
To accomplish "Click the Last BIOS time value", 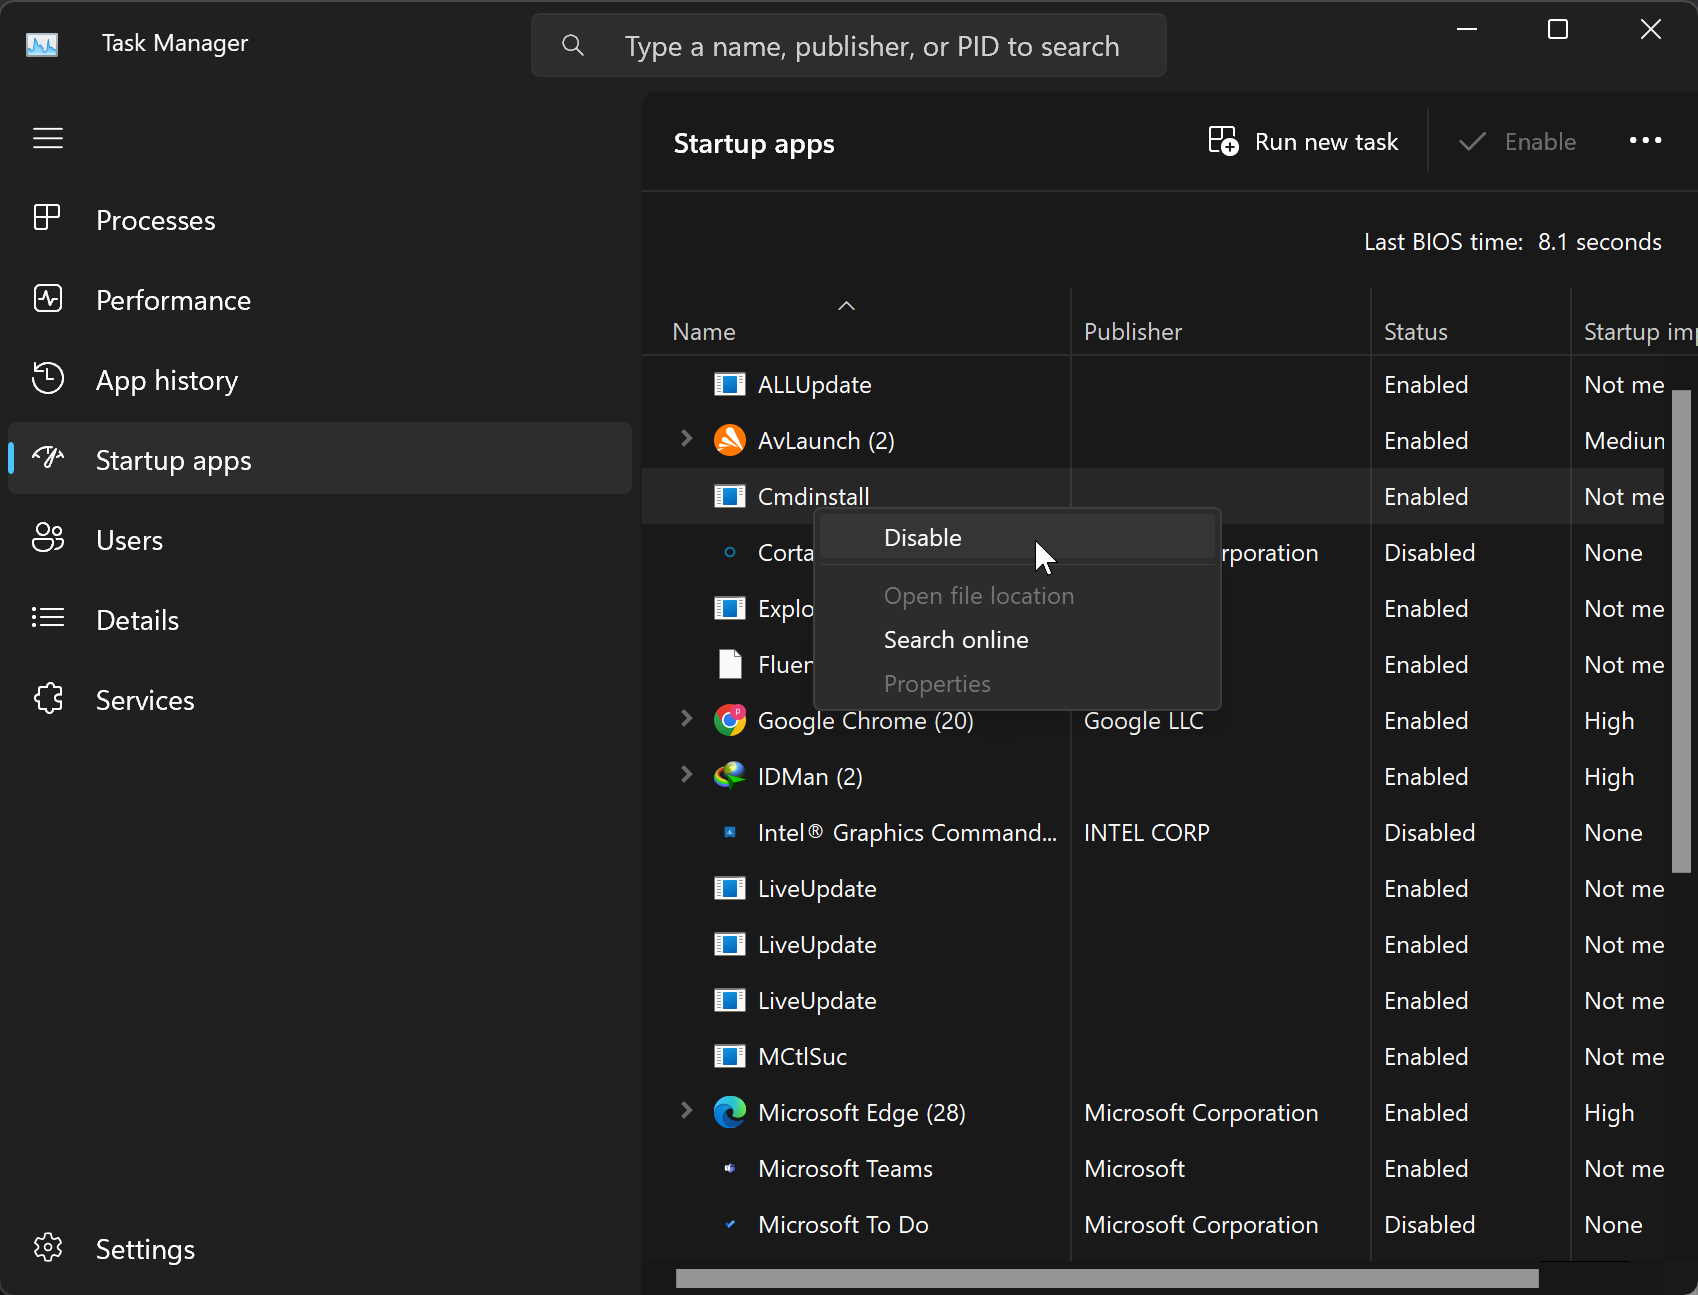I will pyautogui.click(x=1599, y=242).
